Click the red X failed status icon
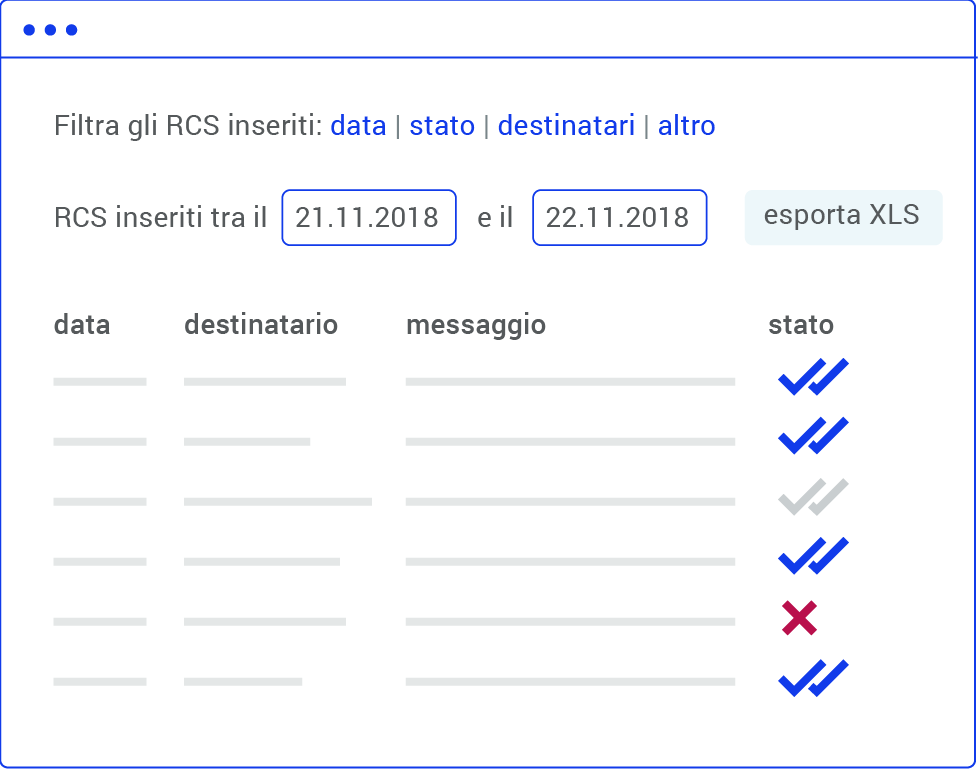This screenshot has width=978, height=775. click(x=799, y=619)
